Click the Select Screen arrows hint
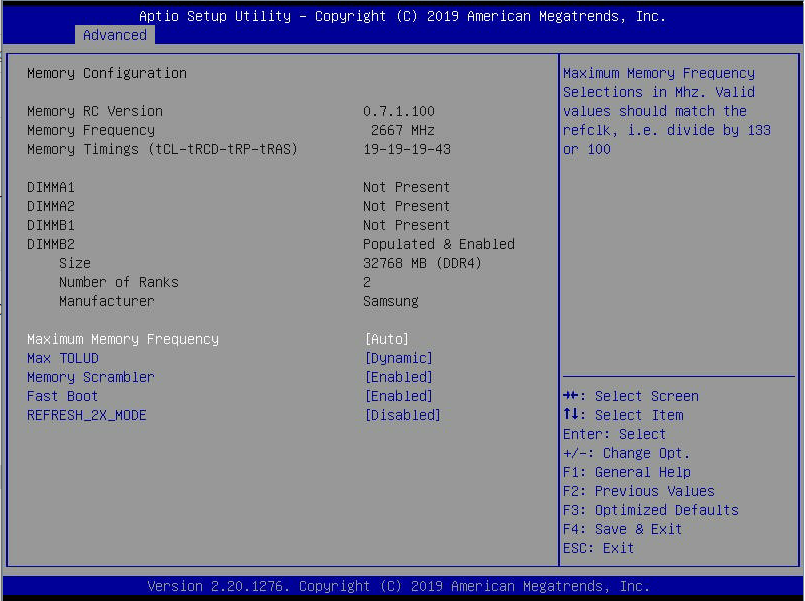This screenshot has width=805, height=601. coord(631,396)
